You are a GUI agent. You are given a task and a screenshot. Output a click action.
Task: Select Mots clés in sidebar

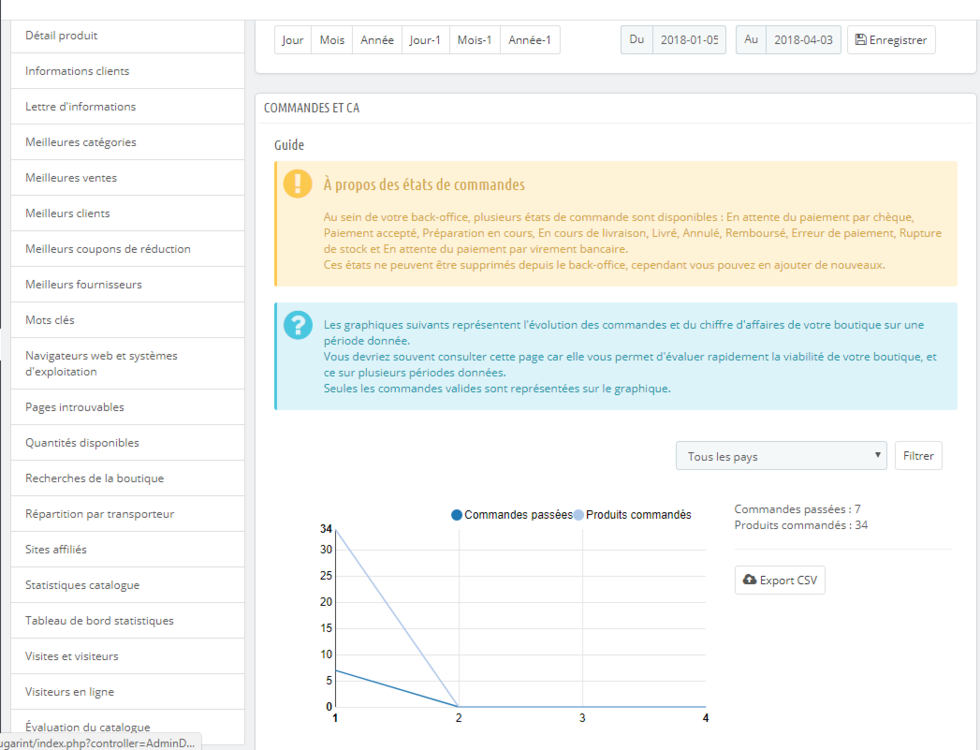pos(128,320)
